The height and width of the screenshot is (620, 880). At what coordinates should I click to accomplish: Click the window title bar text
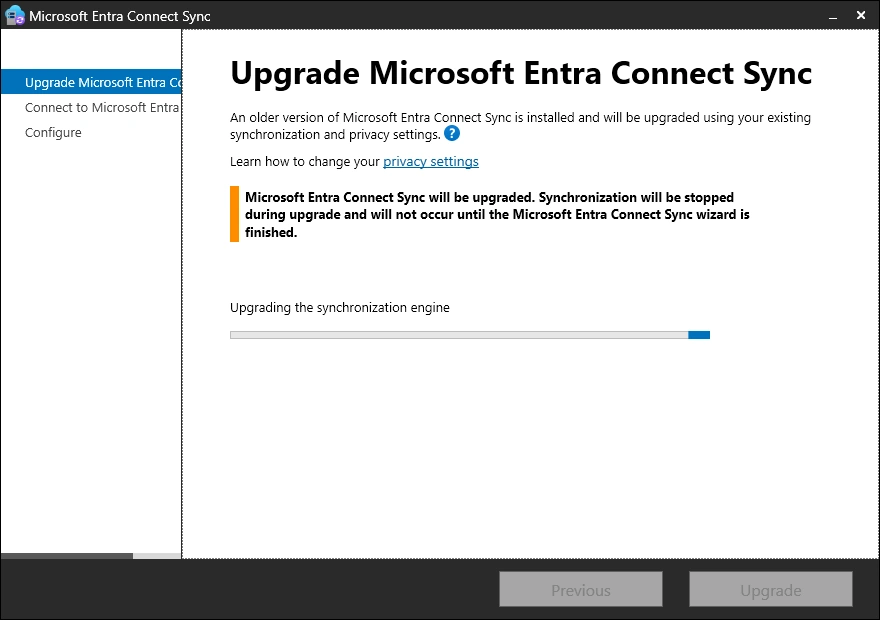(120, 16)
